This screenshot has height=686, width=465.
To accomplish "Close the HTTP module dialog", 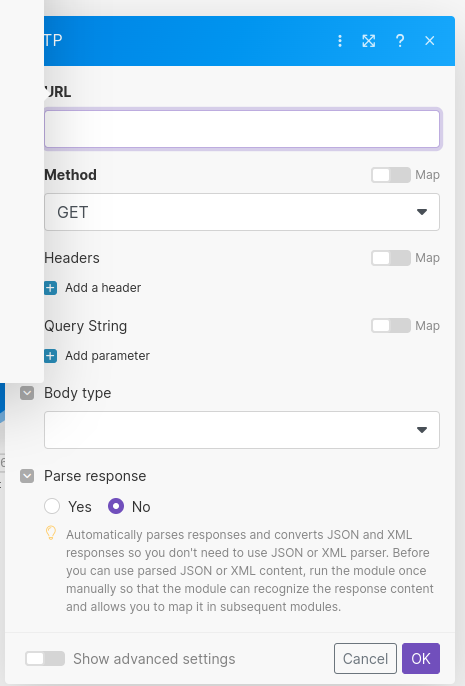I will coord(430,41).
